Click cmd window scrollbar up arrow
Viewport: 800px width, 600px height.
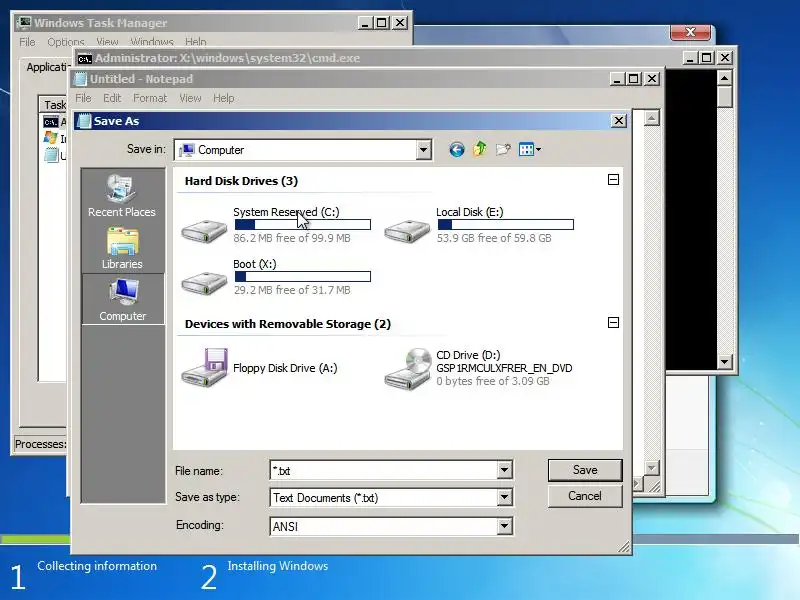click(x=724, y=78)
